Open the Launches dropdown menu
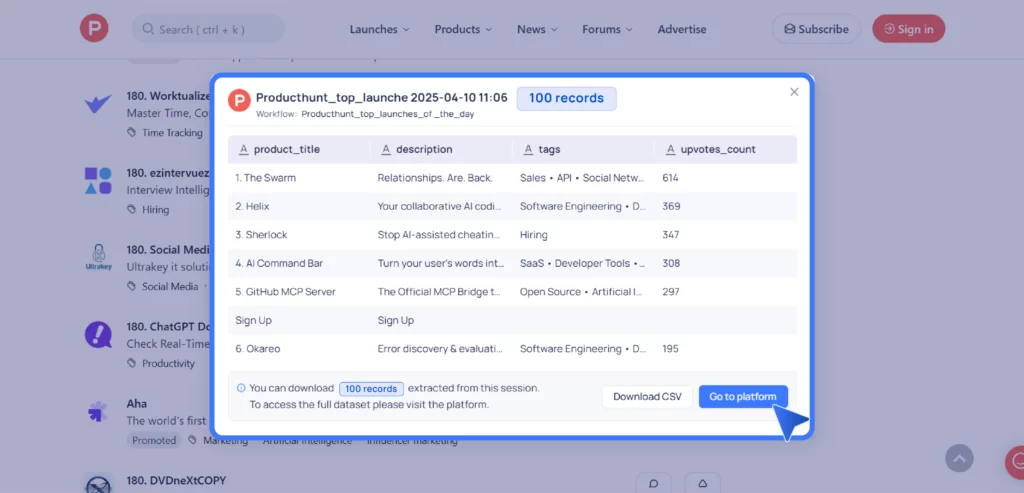 [x=379, y=29]
